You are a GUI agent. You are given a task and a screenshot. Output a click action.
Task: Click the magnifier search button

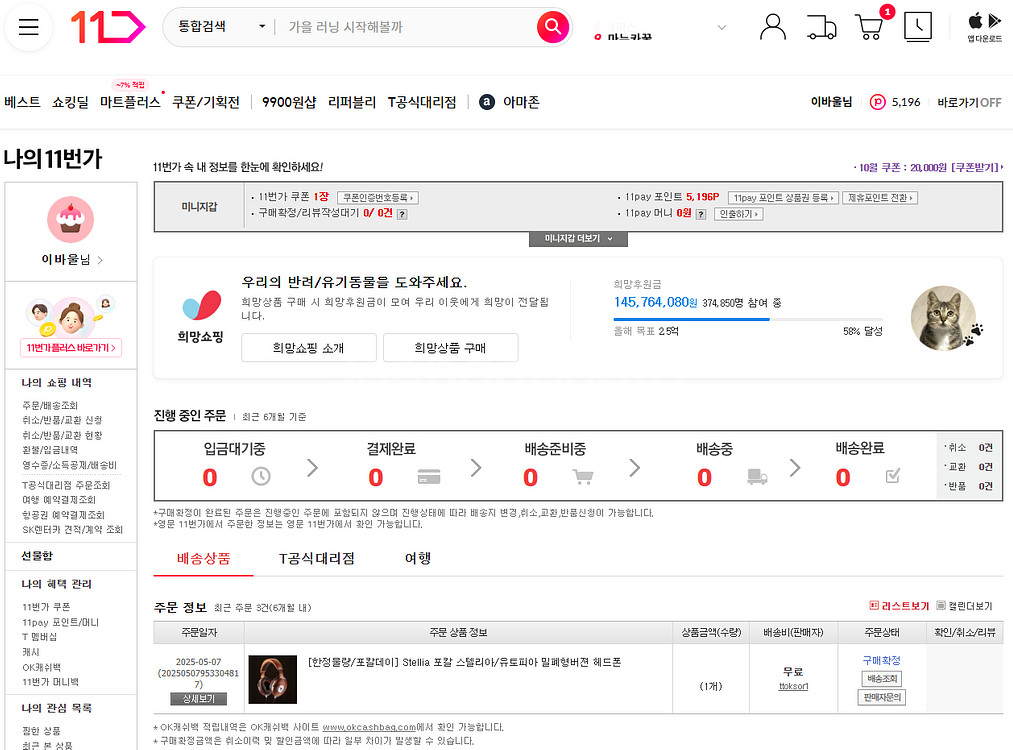[x=552, y=27]
